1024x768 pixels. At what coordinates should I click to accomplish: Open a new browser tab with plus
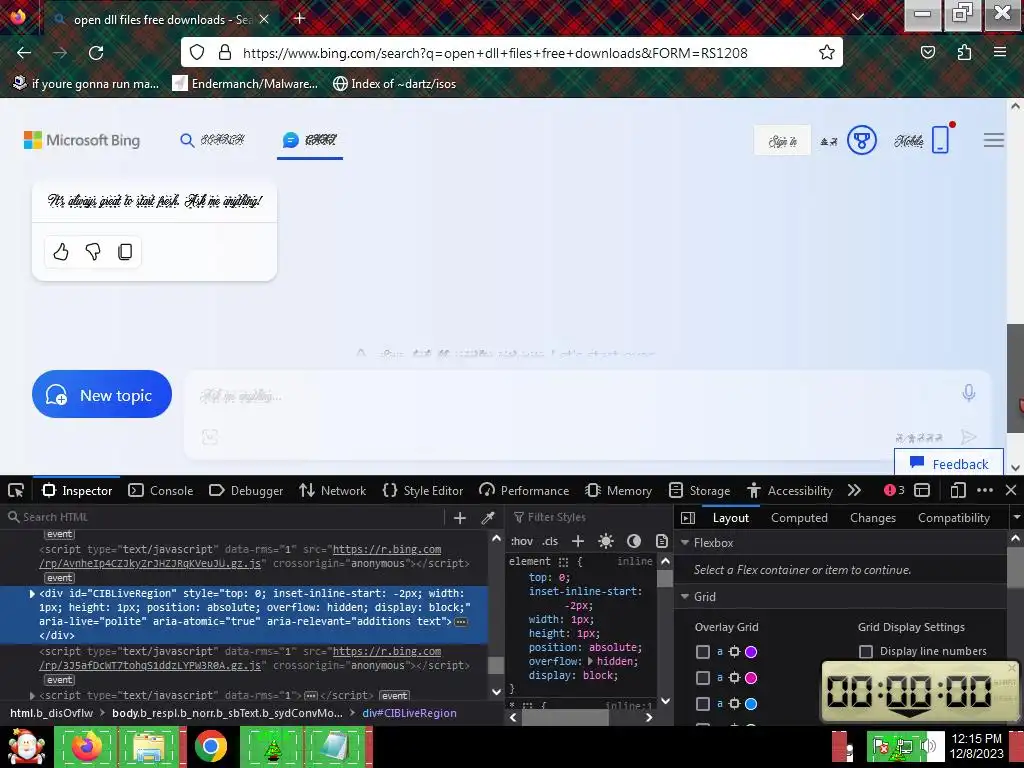coord(300,18)
